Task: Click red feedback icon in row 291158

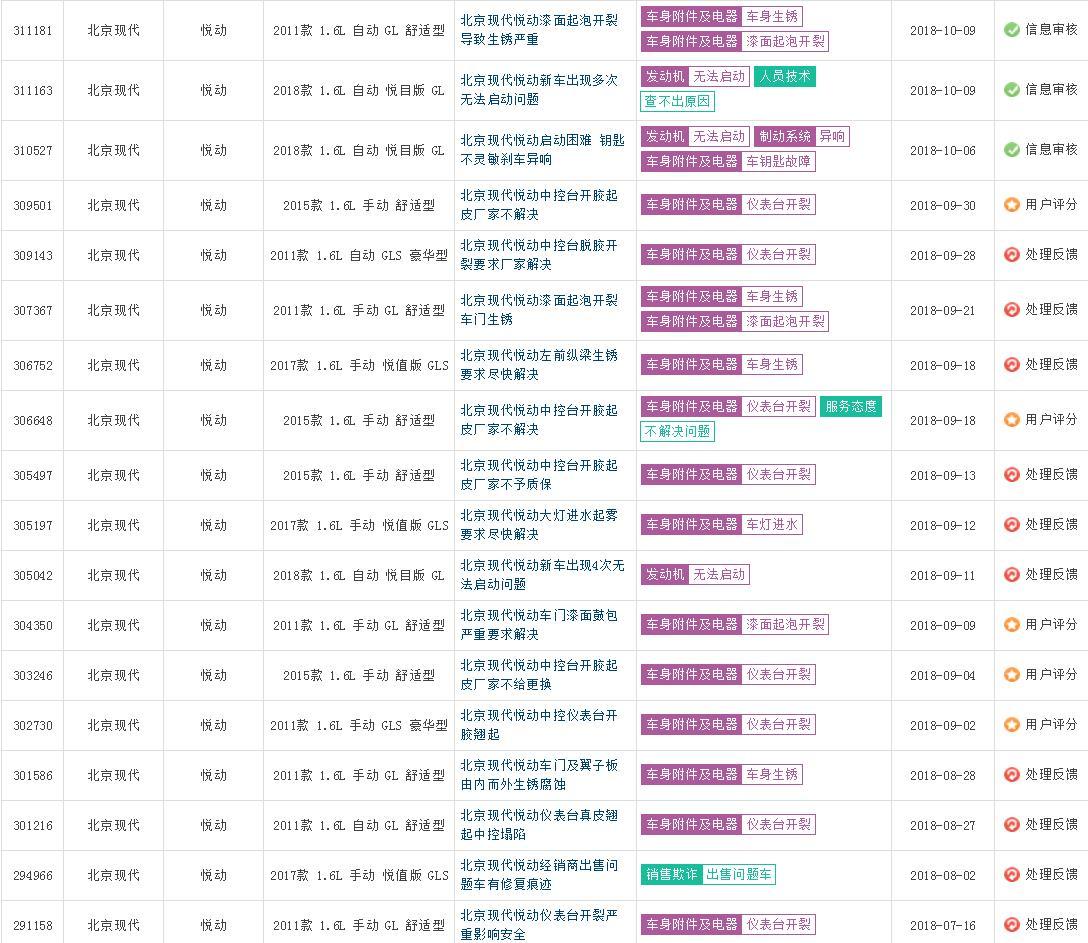Action: tap(1012, 924)
